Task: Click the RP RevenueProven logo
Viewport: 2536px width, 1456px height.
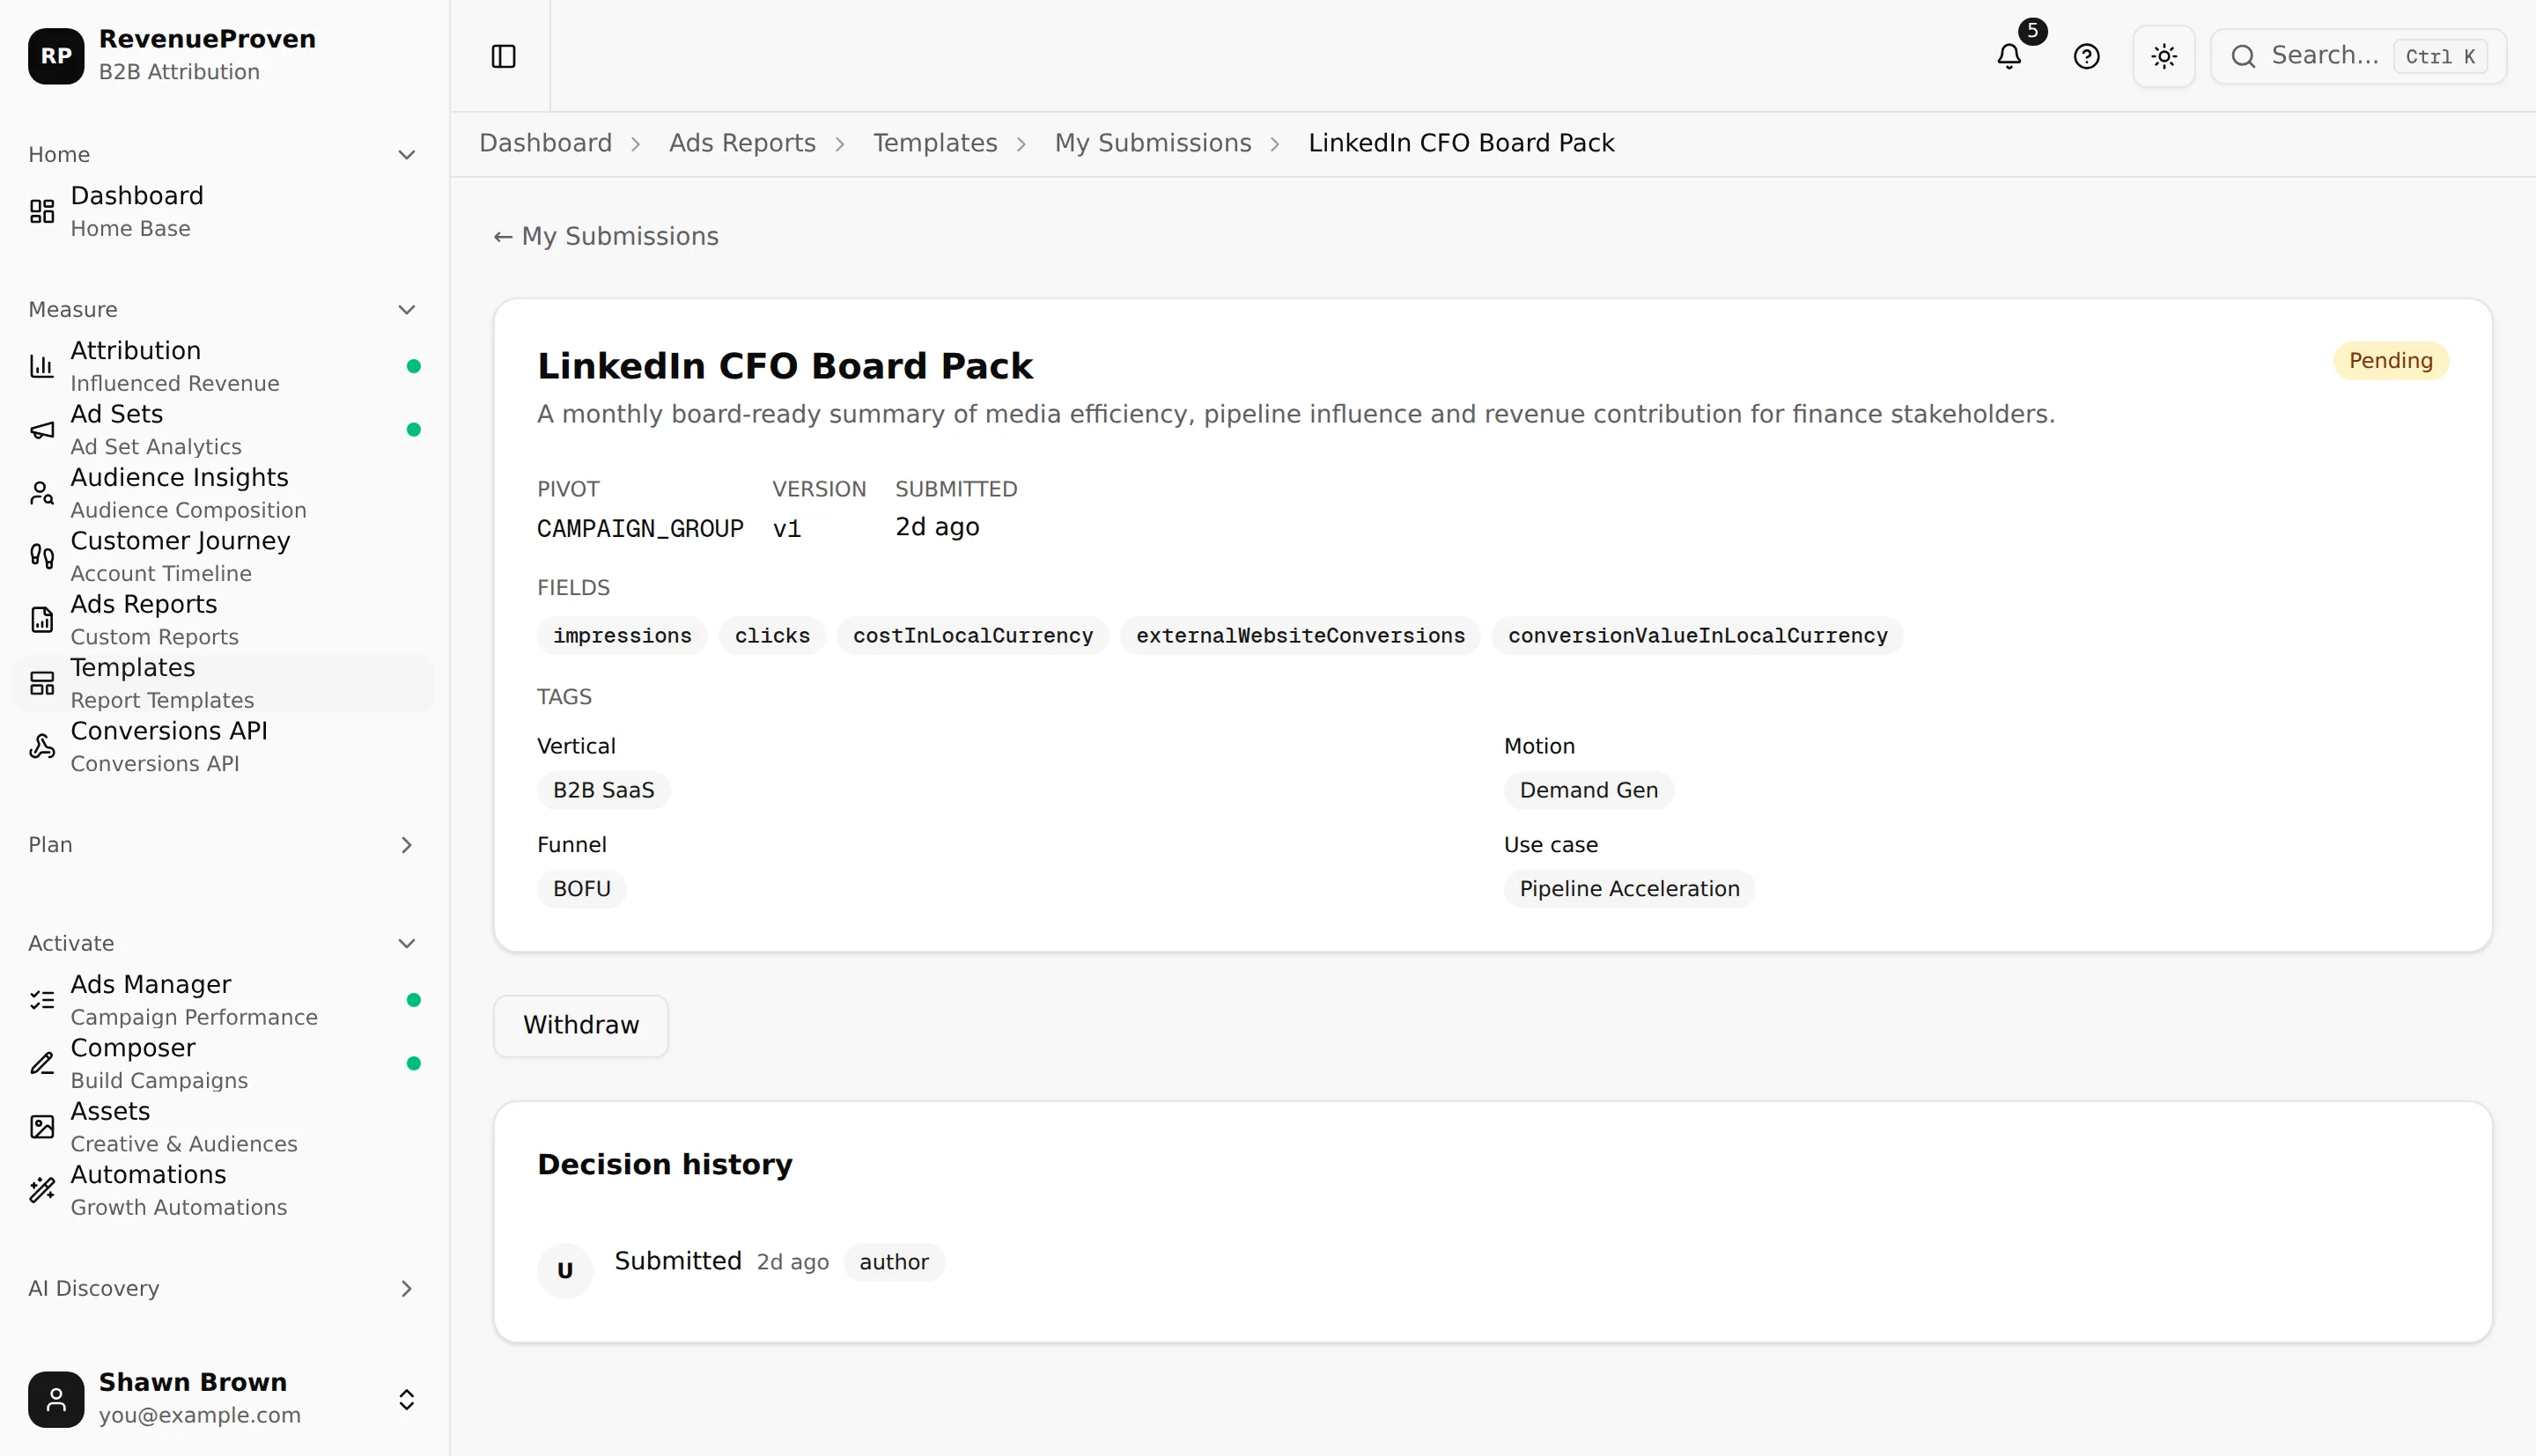Action: [56, 56]
